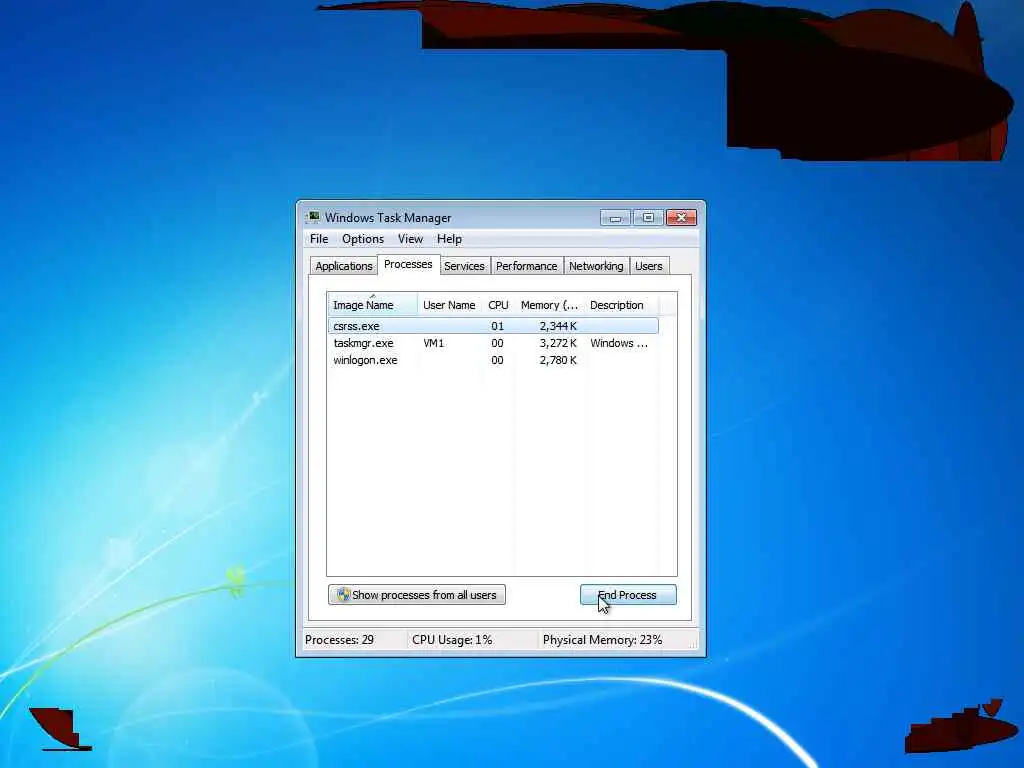The image size is (1024, 768).
Task: Click the CPU value 01 for csrss.exe
Action: click(x=498, y=326)
